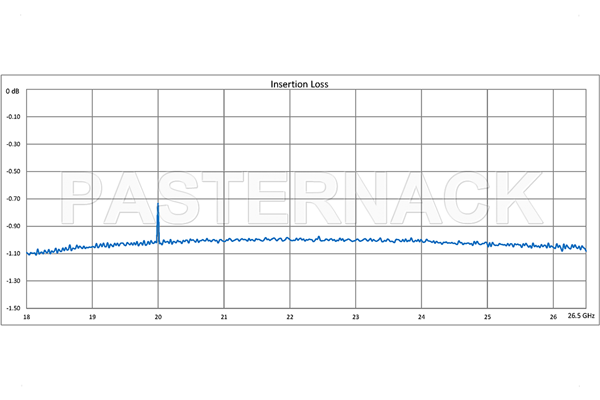
Task: Click the -0.30 y-axis label
Action: click(13, 144)
